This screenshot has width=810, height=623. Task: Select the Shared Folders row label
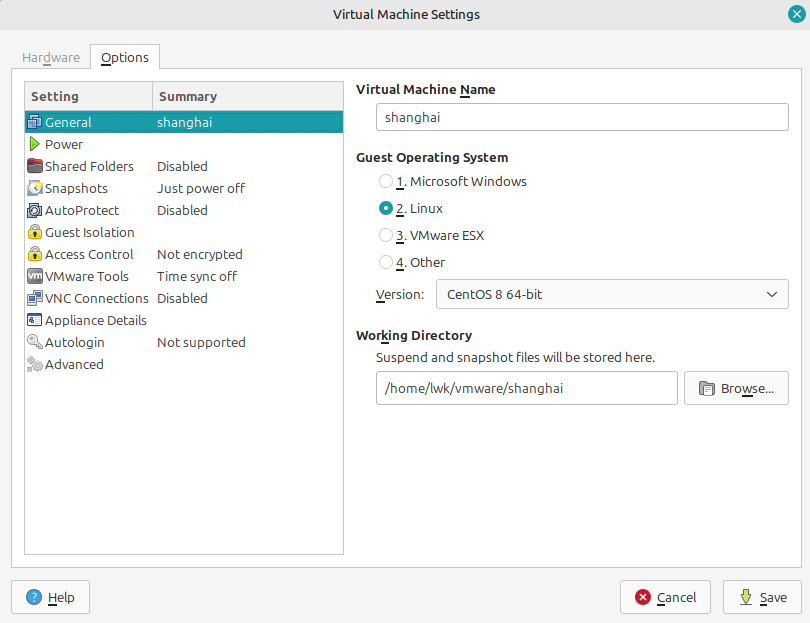click(x=89, y=166)
